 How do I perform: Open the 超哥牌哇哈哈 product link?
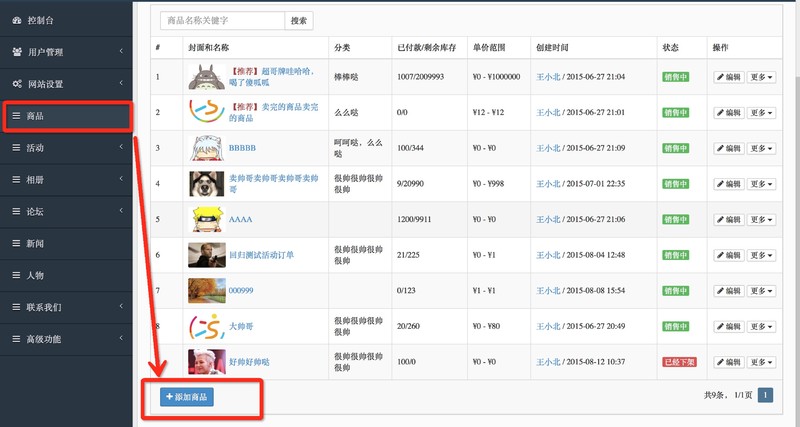[272, 77]
